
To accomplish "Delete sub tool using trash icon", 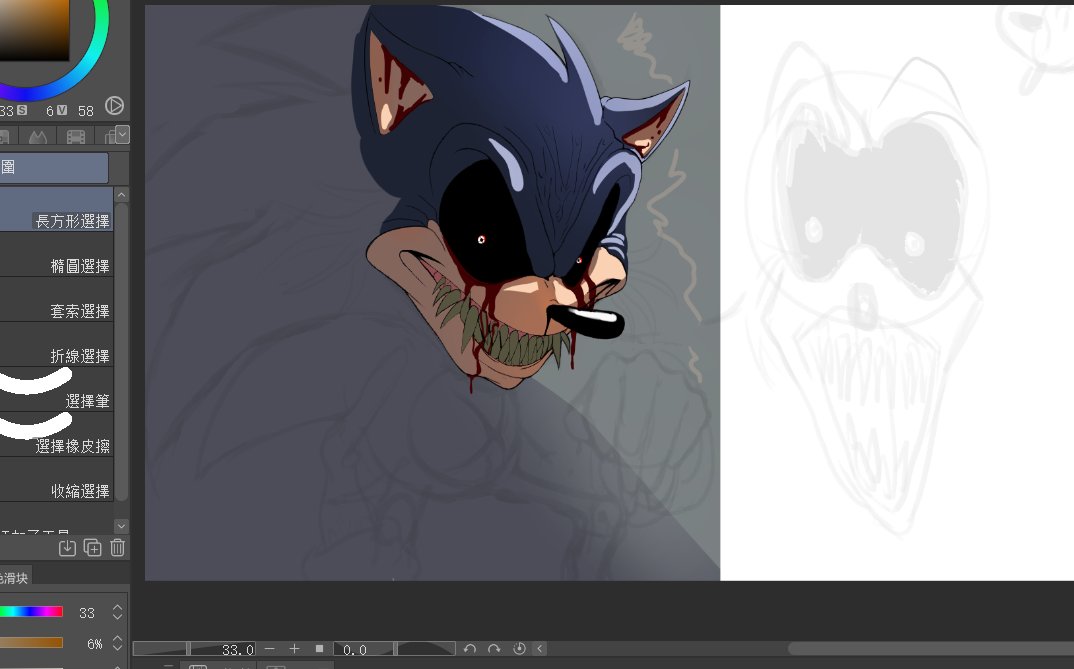I will (118, 548).
